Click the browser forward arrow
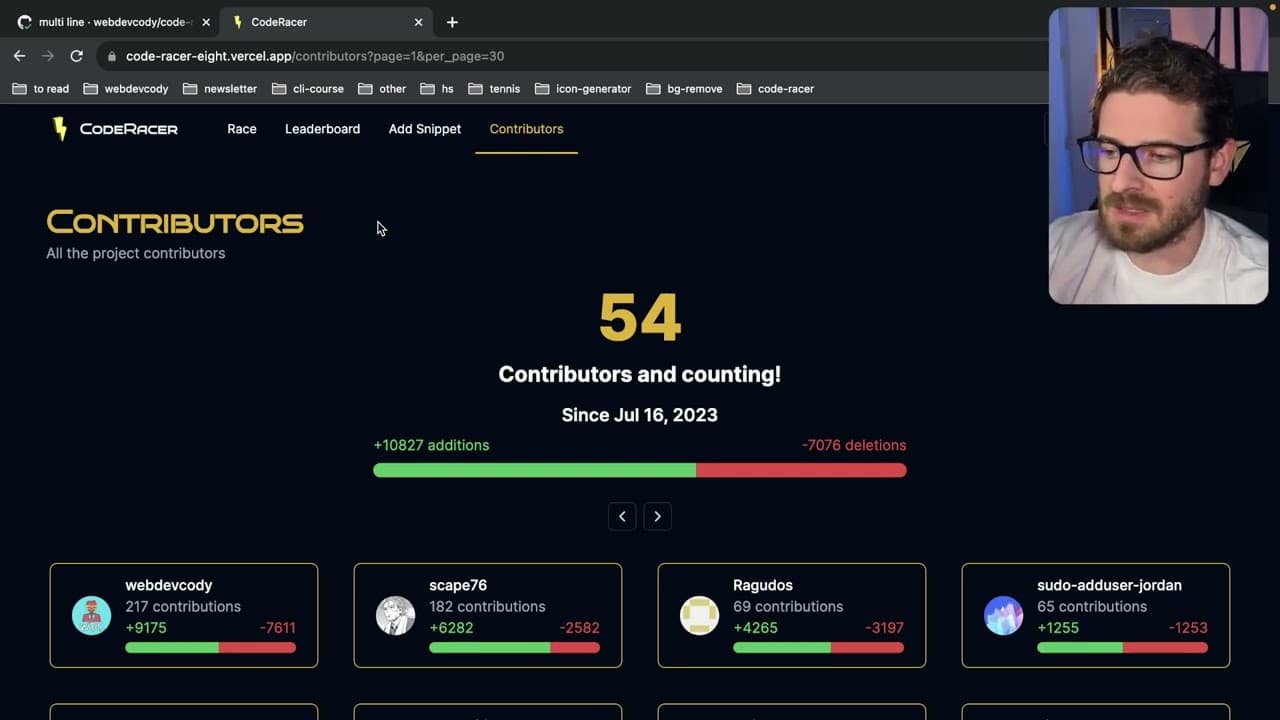Image resolution: width=1280 pixels, height=720 pixels. [48, 56]
